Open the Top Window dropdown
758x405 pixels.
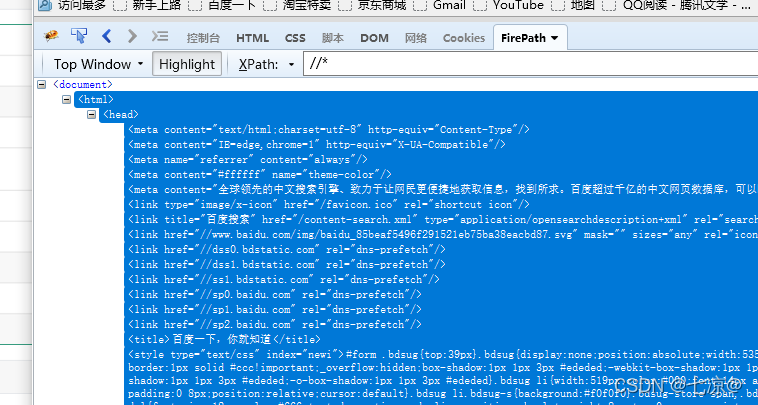(99, 64)
